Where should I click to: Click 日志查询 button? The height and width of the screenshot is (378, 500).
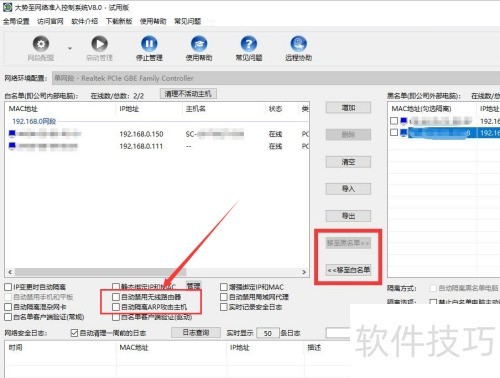coord(196,332)
